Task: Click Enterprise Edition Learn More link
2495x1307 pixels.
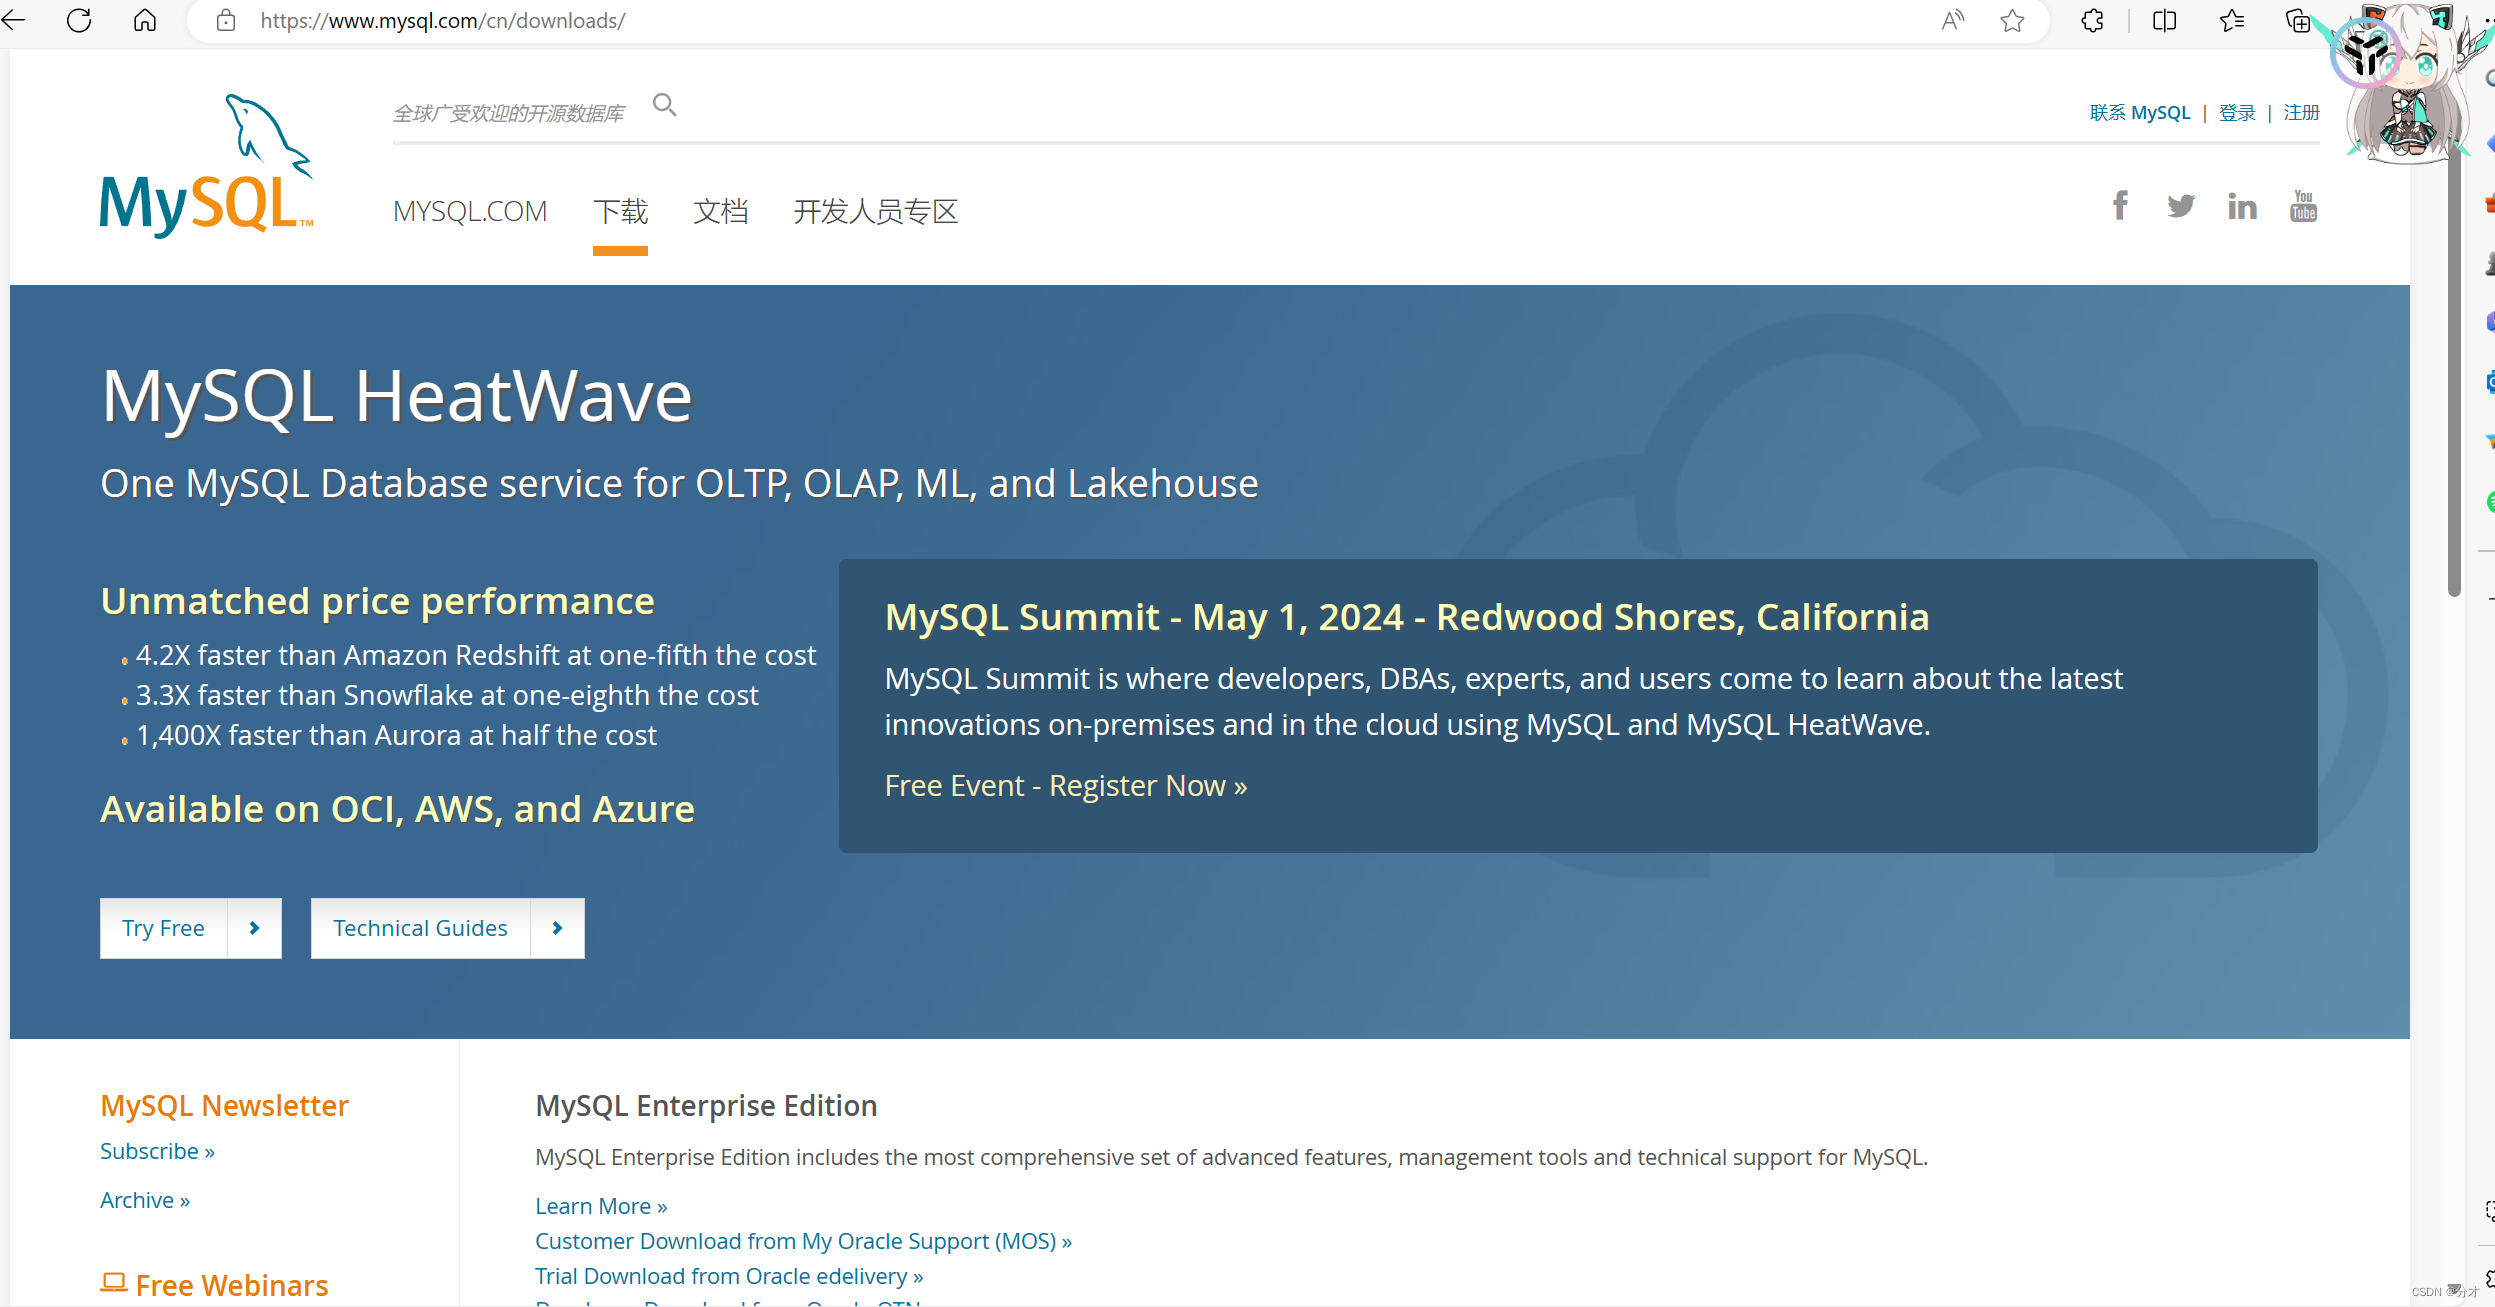Action: [x=601, y=1206]
